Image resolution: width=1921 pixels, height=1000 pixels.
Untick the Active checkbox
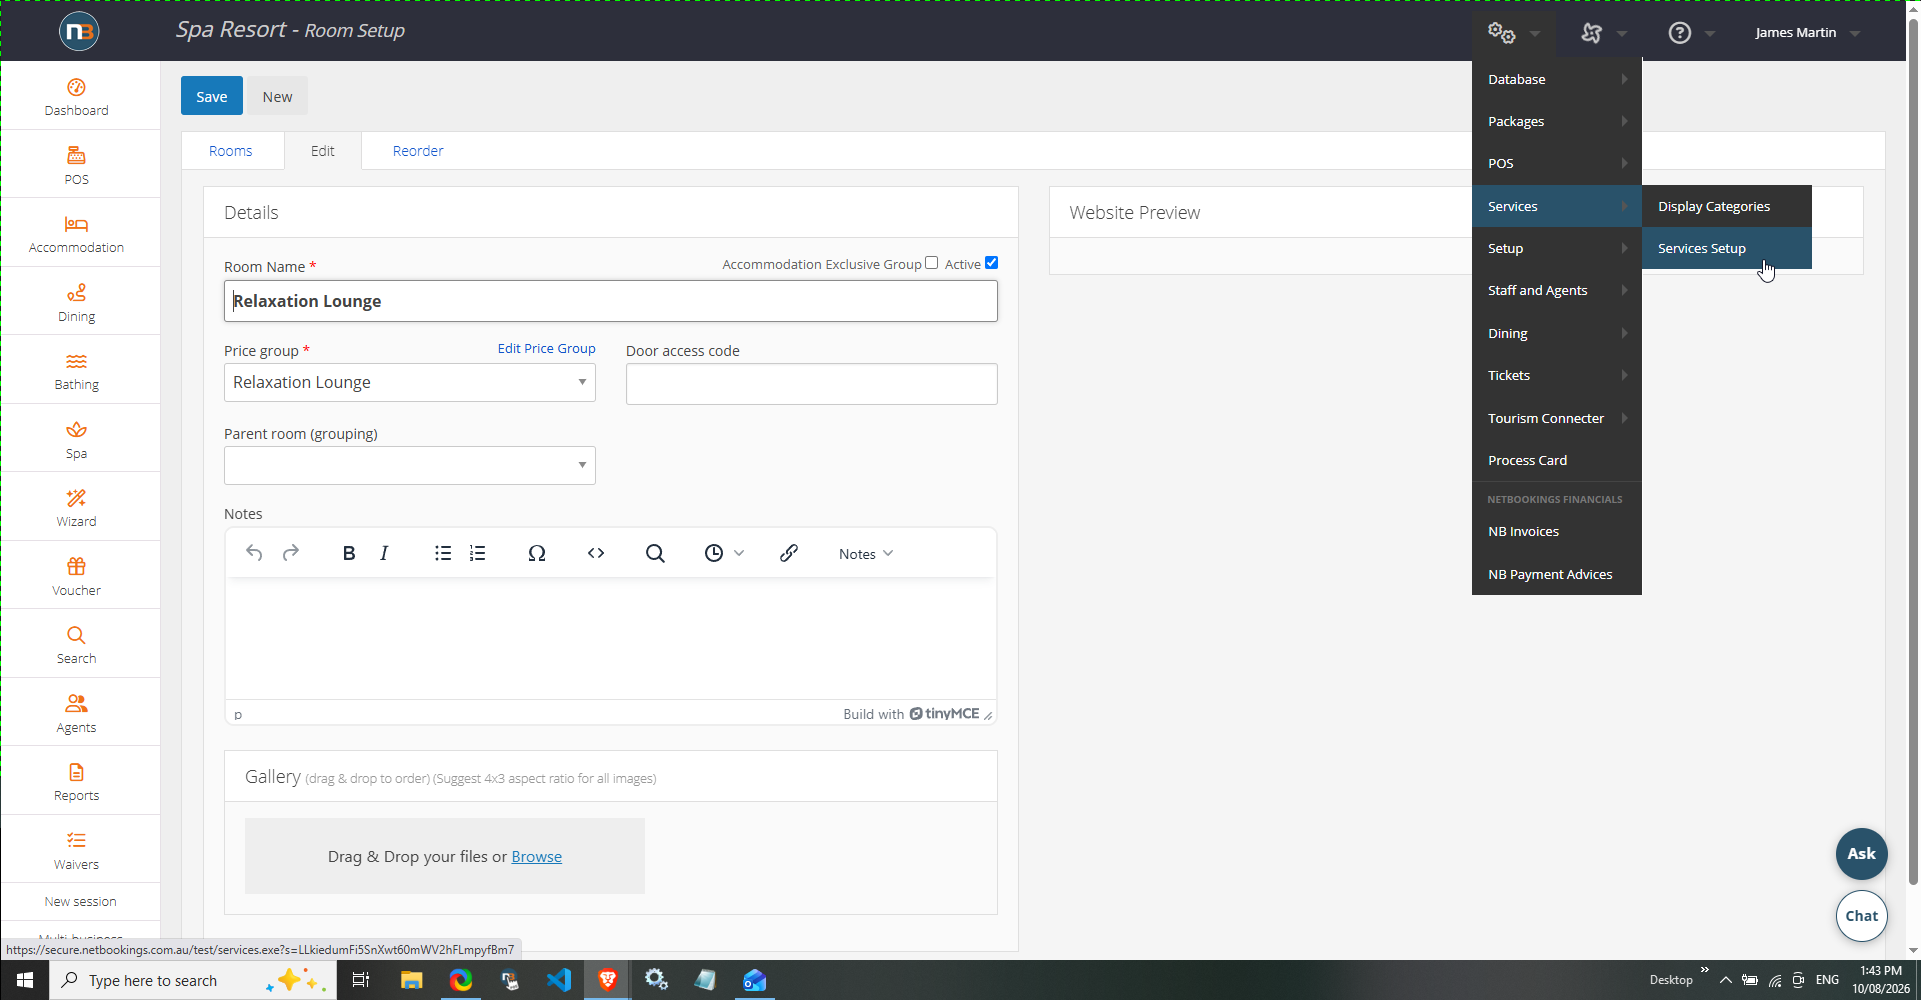click(992, 263)
